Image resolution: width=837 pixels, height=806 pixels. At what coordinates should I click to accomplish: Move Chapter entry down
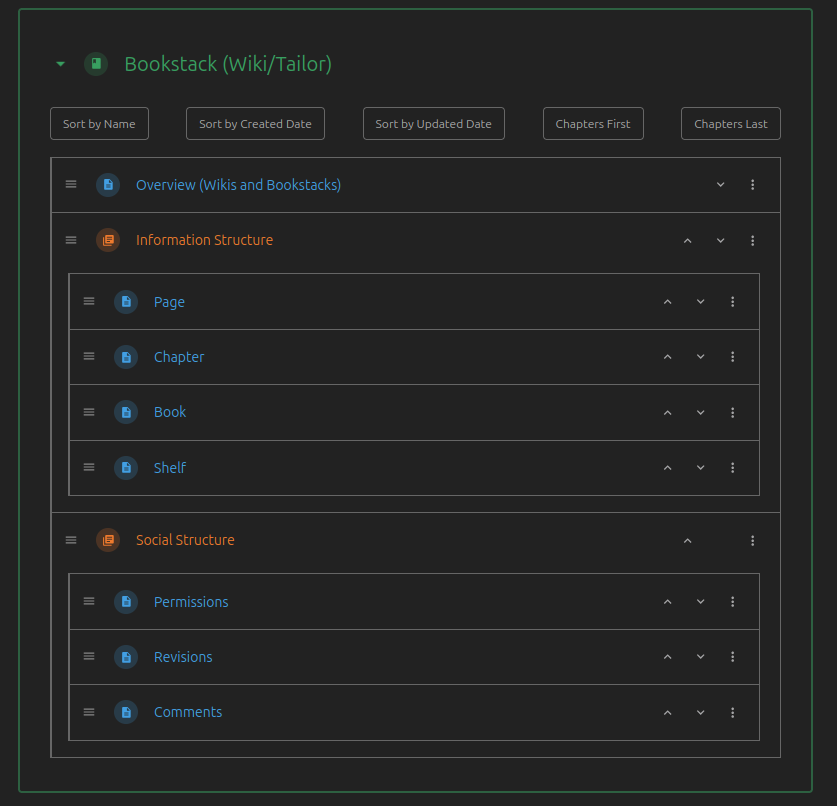pos(700,357)
